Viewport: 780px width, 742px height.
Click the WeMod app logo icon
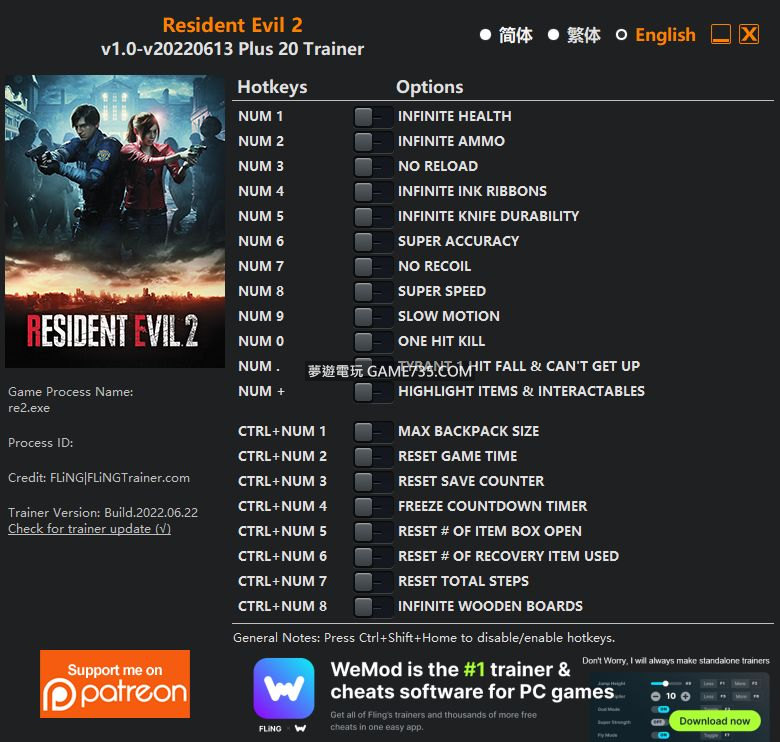click(x=284, y=688)
